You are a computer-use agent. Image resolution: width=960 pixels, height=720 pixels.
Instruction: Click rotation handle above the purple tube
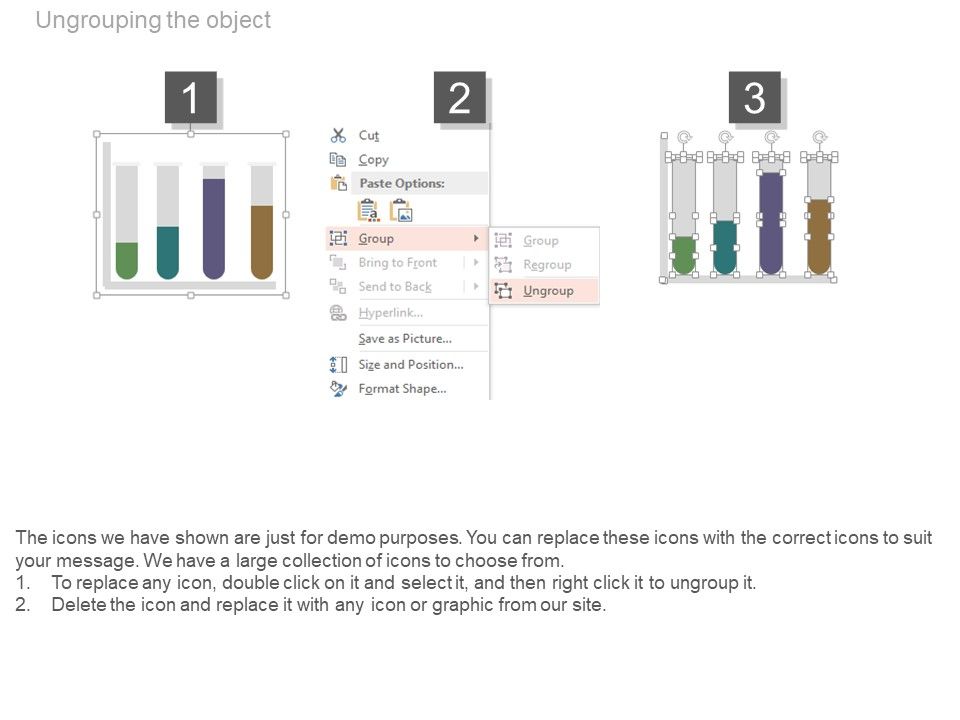tap(771, 137)
